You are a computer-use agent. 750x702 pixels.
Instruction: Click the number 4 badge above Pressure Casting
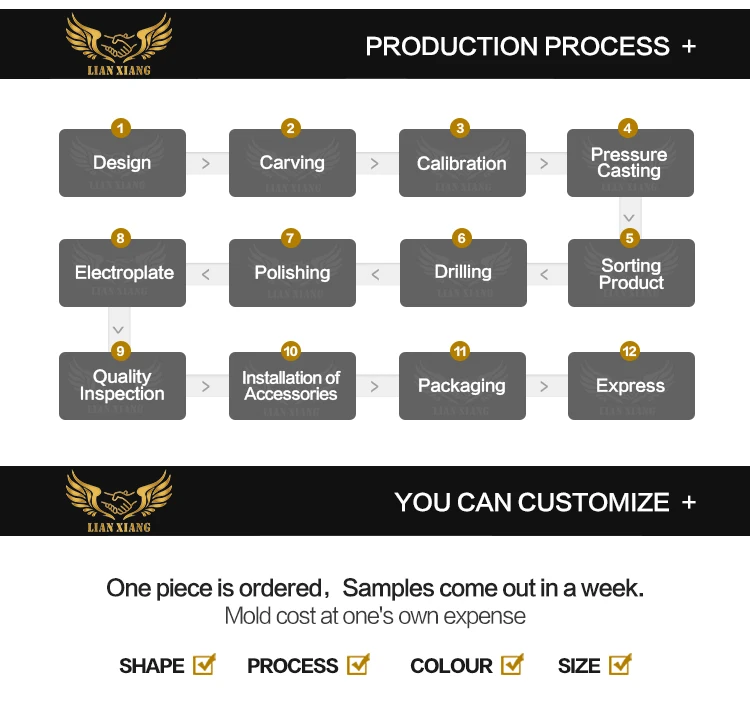point(628,128)
